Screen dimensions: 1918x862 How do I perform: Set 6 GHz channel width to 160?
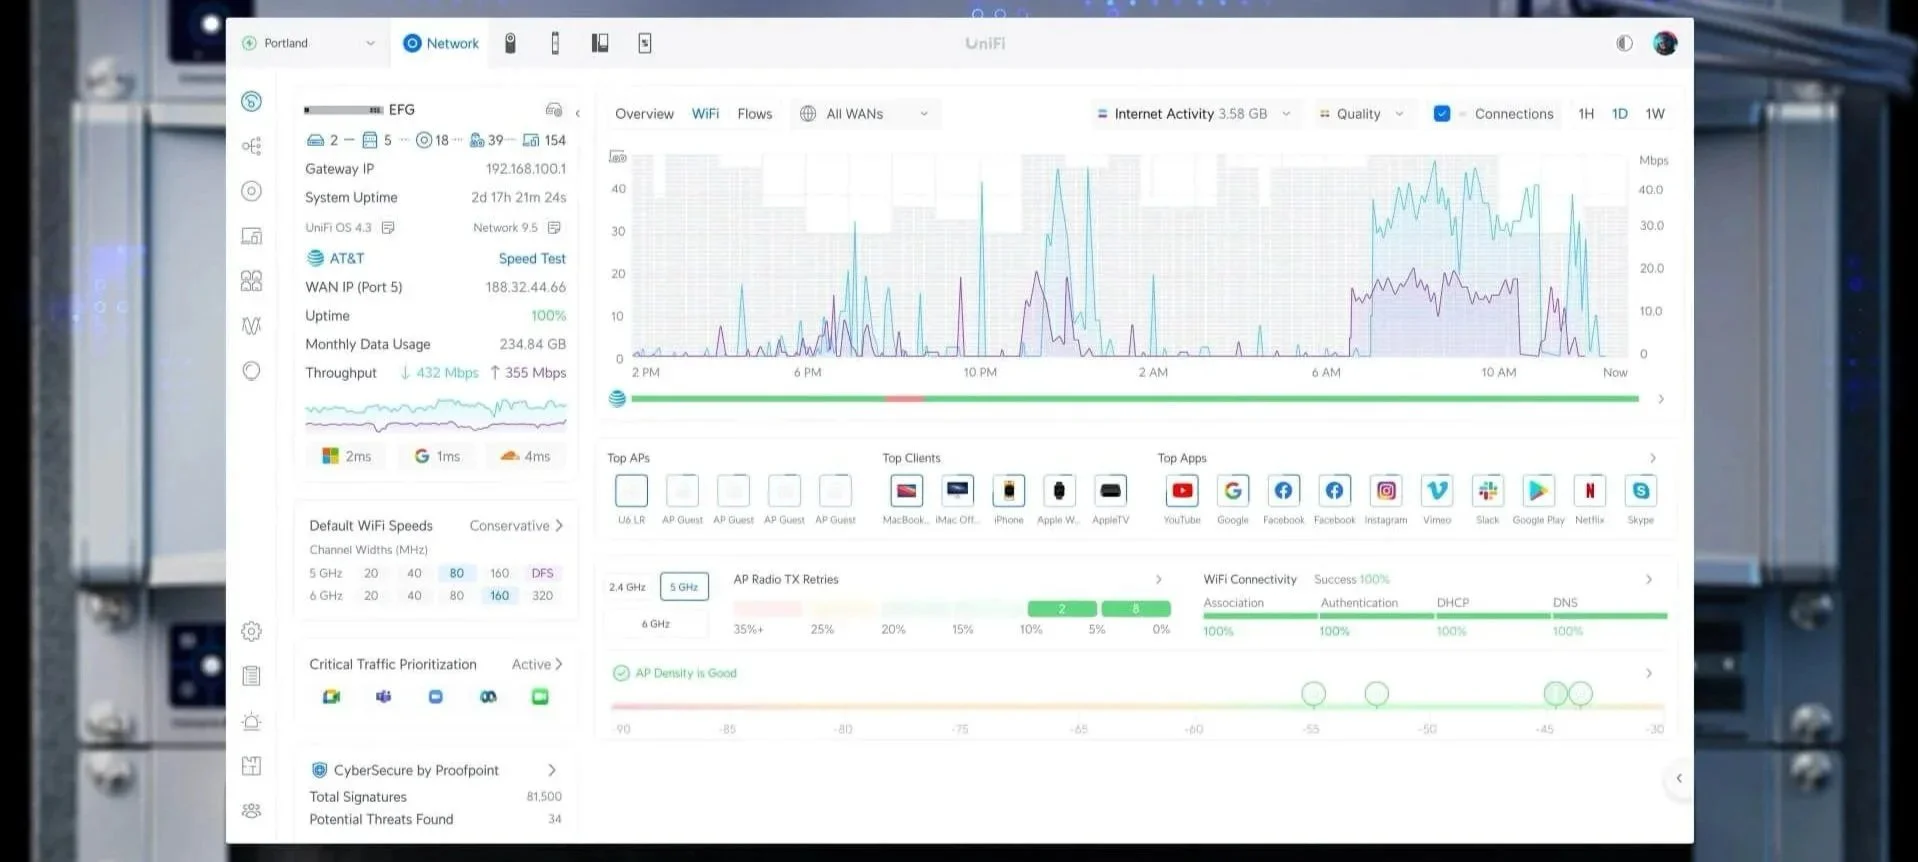499,595
